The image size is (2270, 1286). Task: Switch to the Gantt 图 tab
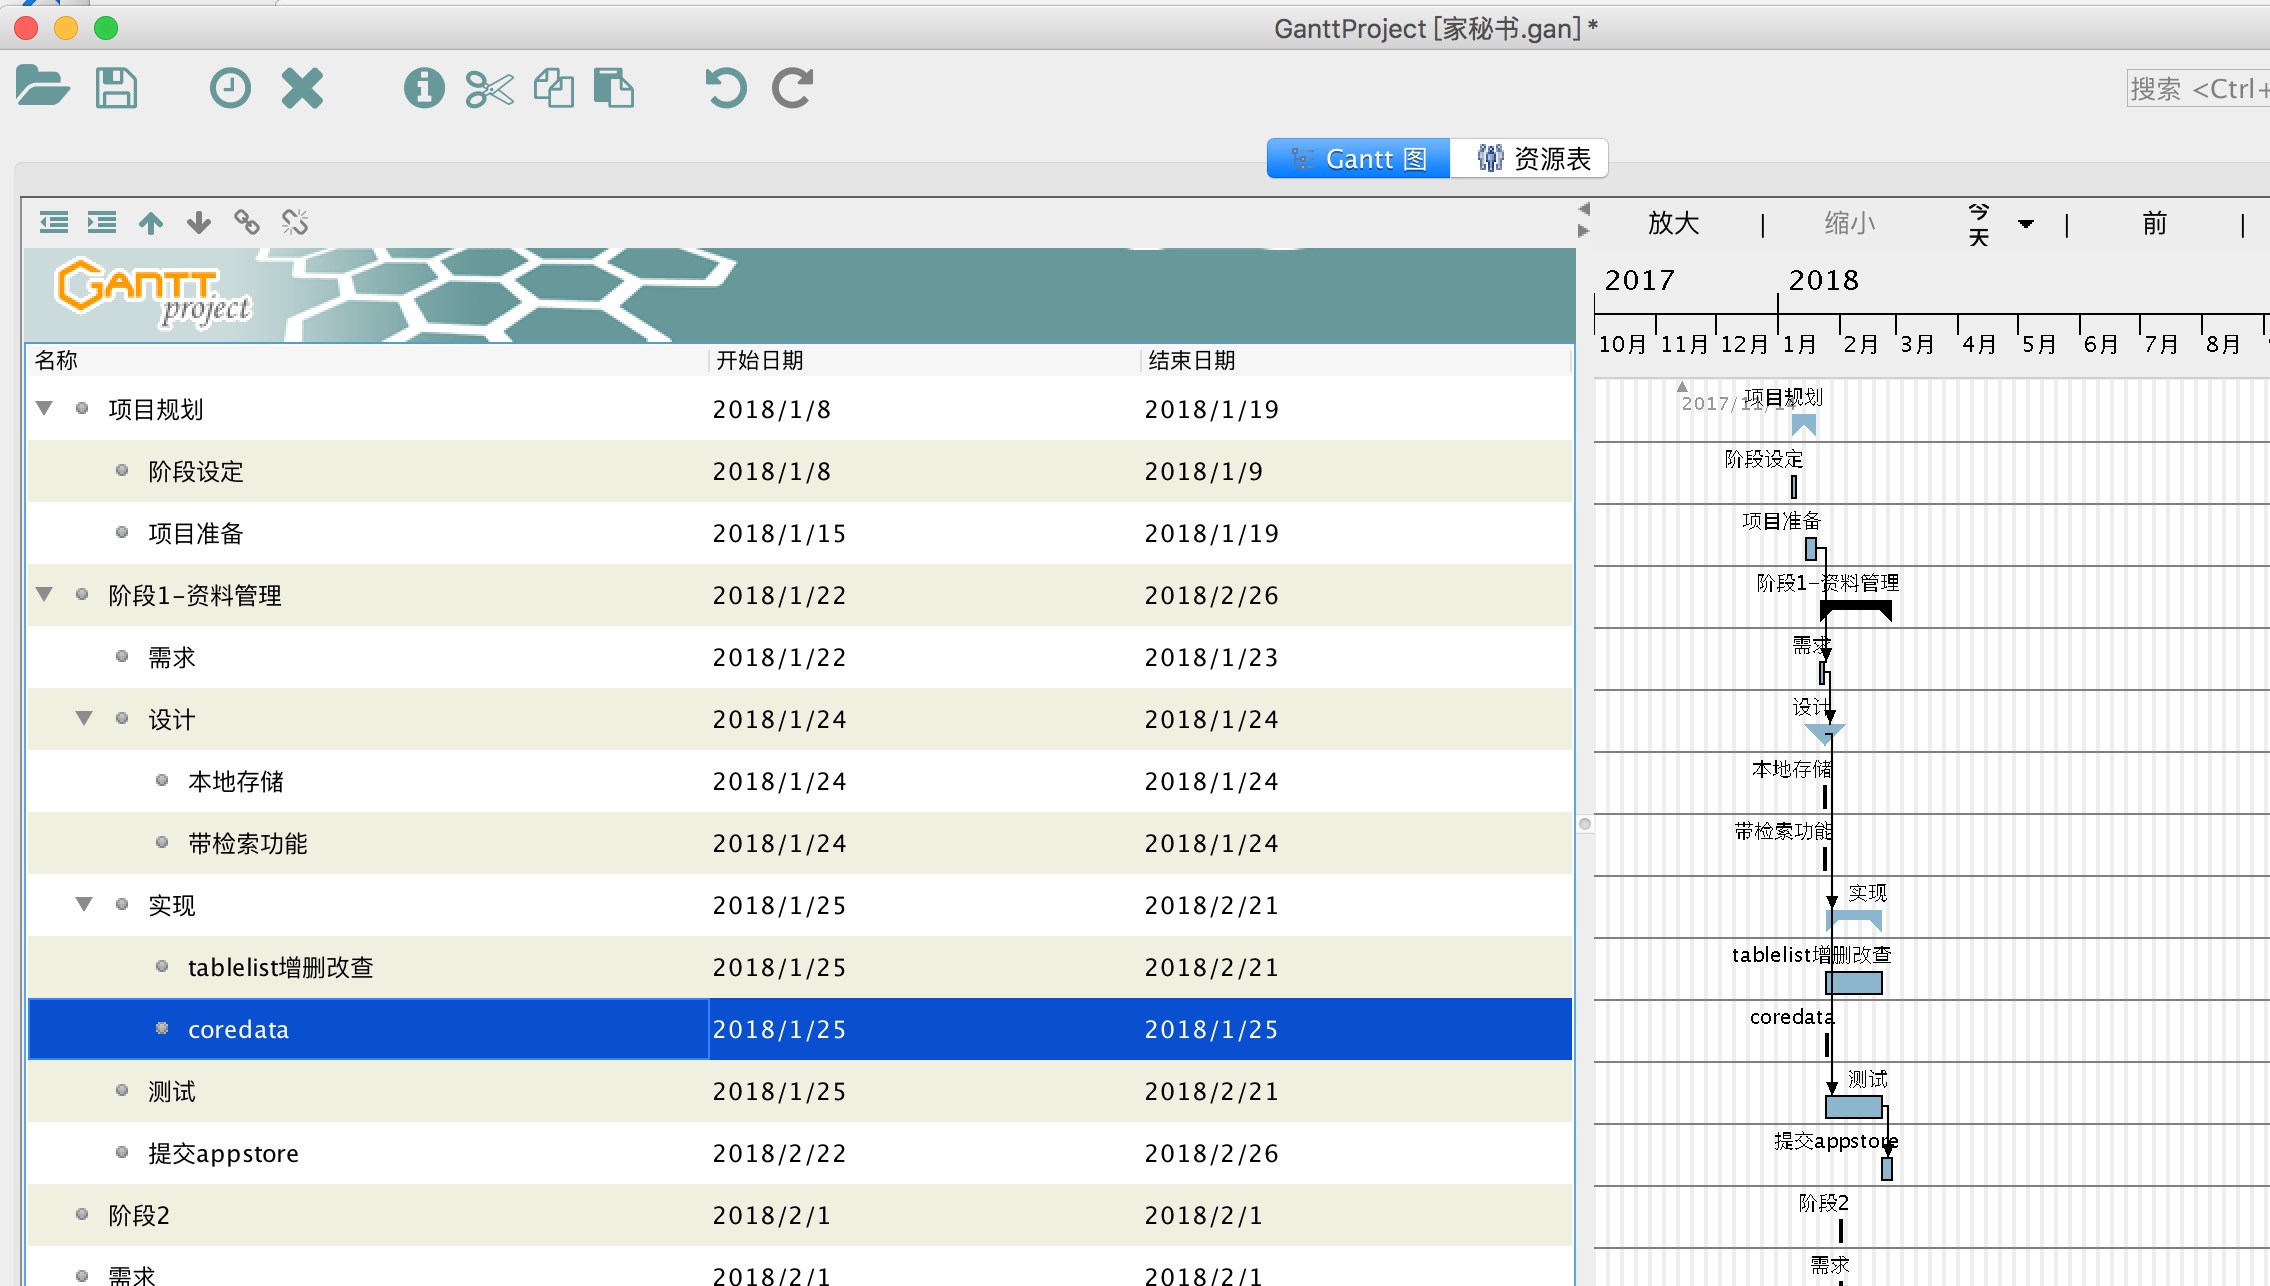point(1358,159)
